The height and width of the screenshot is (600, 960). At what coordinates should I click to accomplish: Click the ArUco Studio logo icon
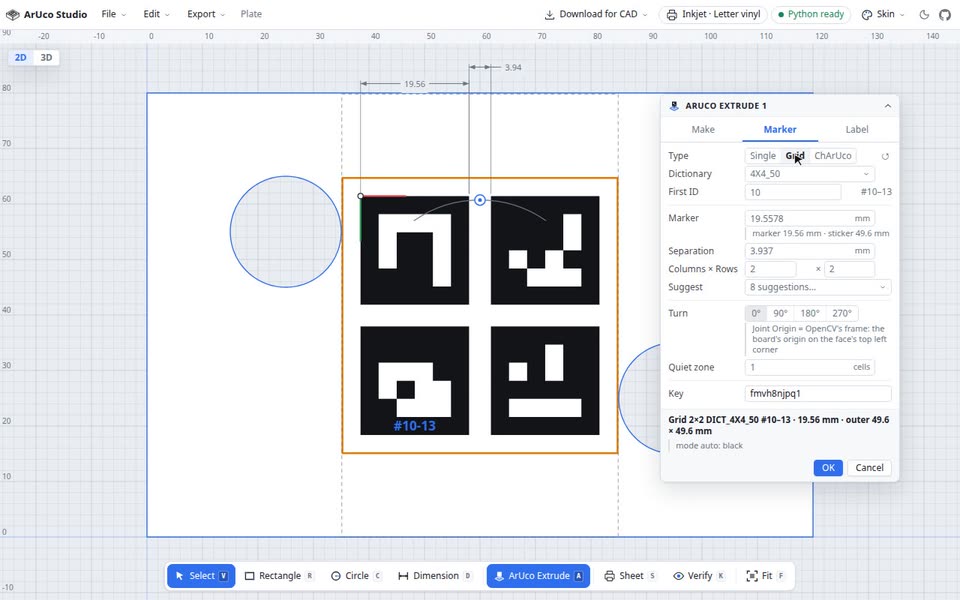pos(12,14)
